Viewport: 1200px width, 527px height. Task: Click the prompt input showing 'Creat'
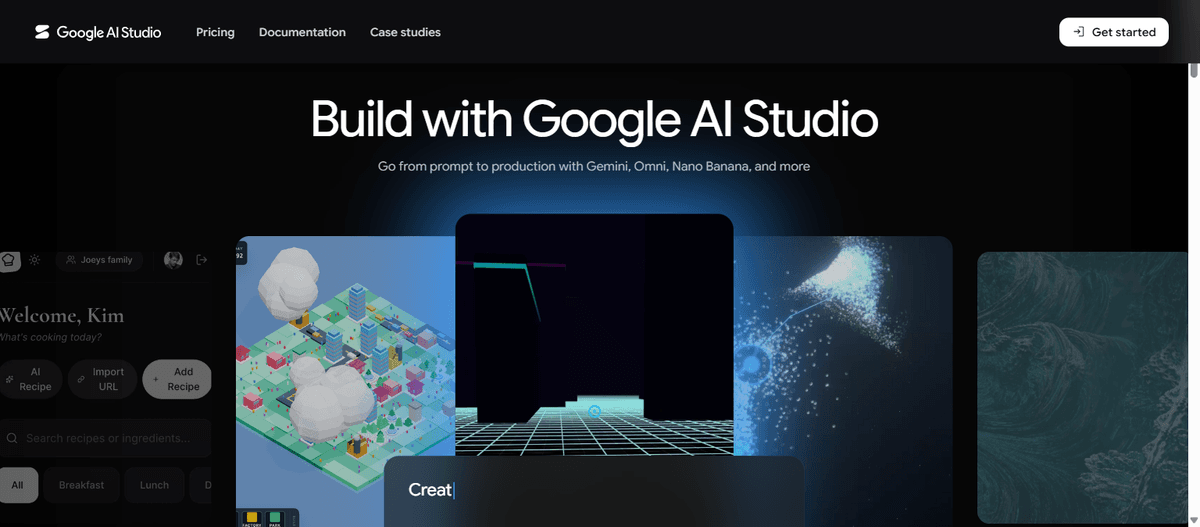coord(594,491)
